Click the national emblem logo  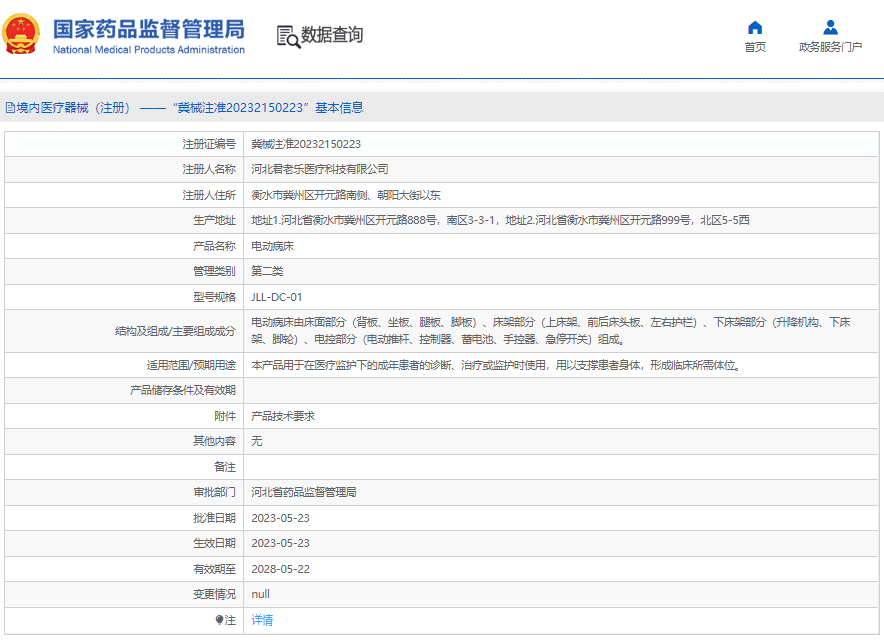[x=21, y=34]
